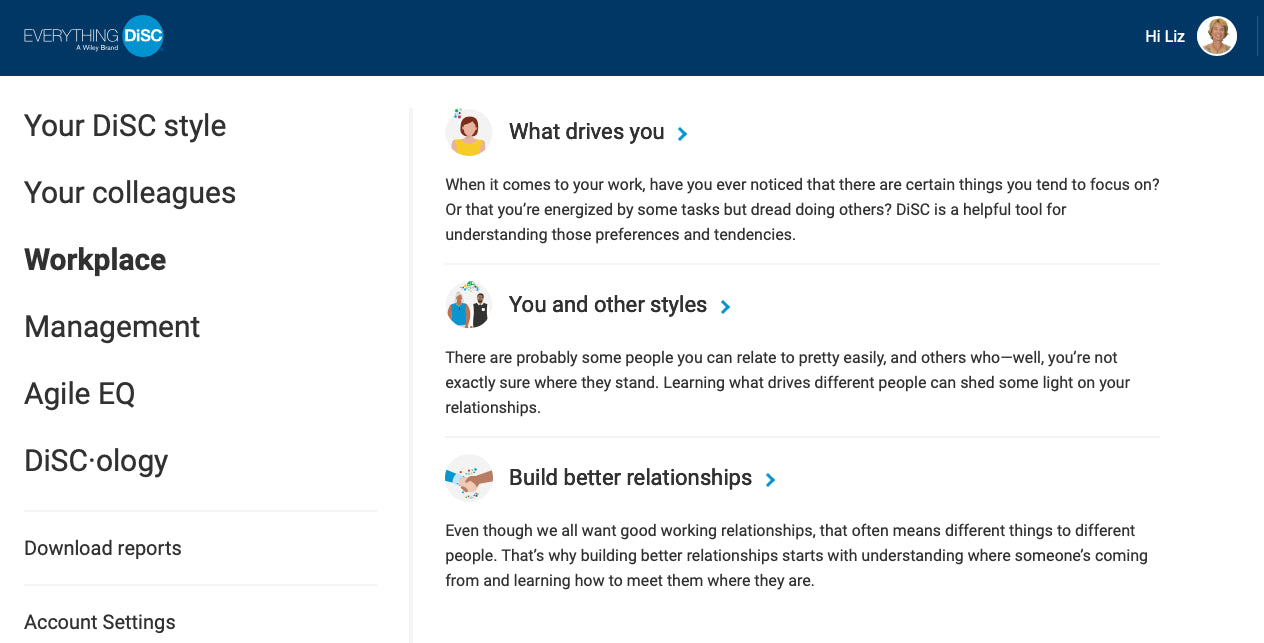This screenshot has width=1264, height=643.
Task: Click the You and other styles people icon
Action: (468, 305)
